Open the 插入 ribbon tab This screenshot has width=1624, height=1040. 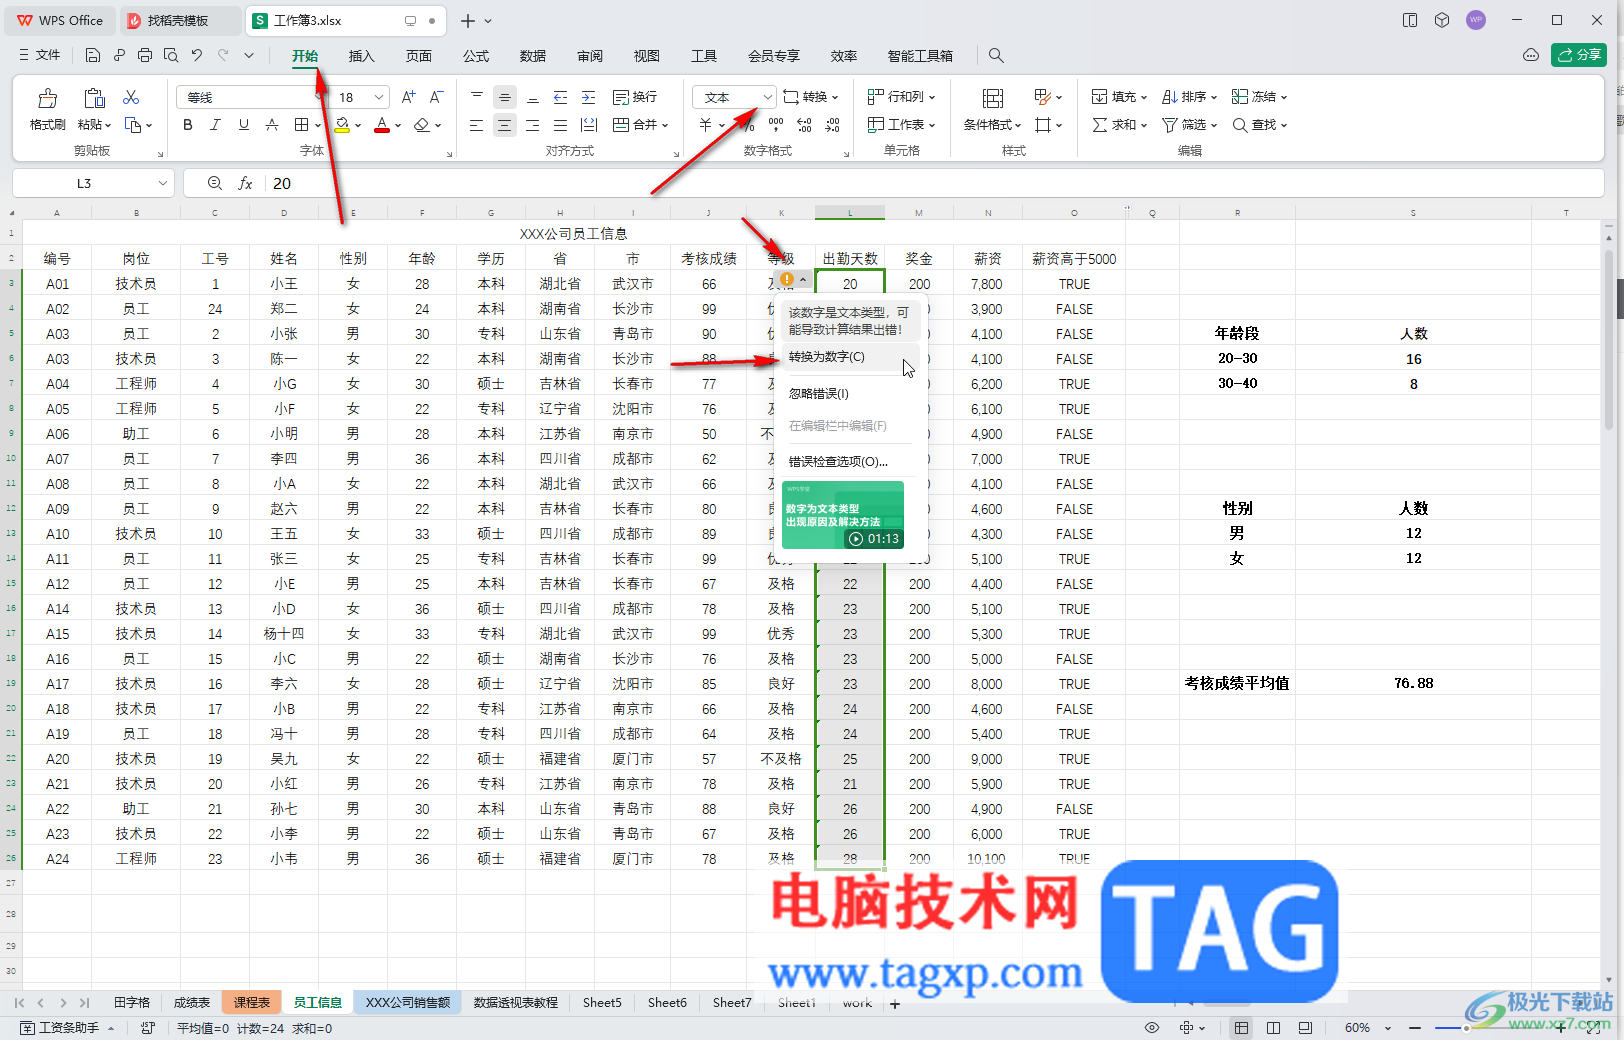click(x=361, y=56)
